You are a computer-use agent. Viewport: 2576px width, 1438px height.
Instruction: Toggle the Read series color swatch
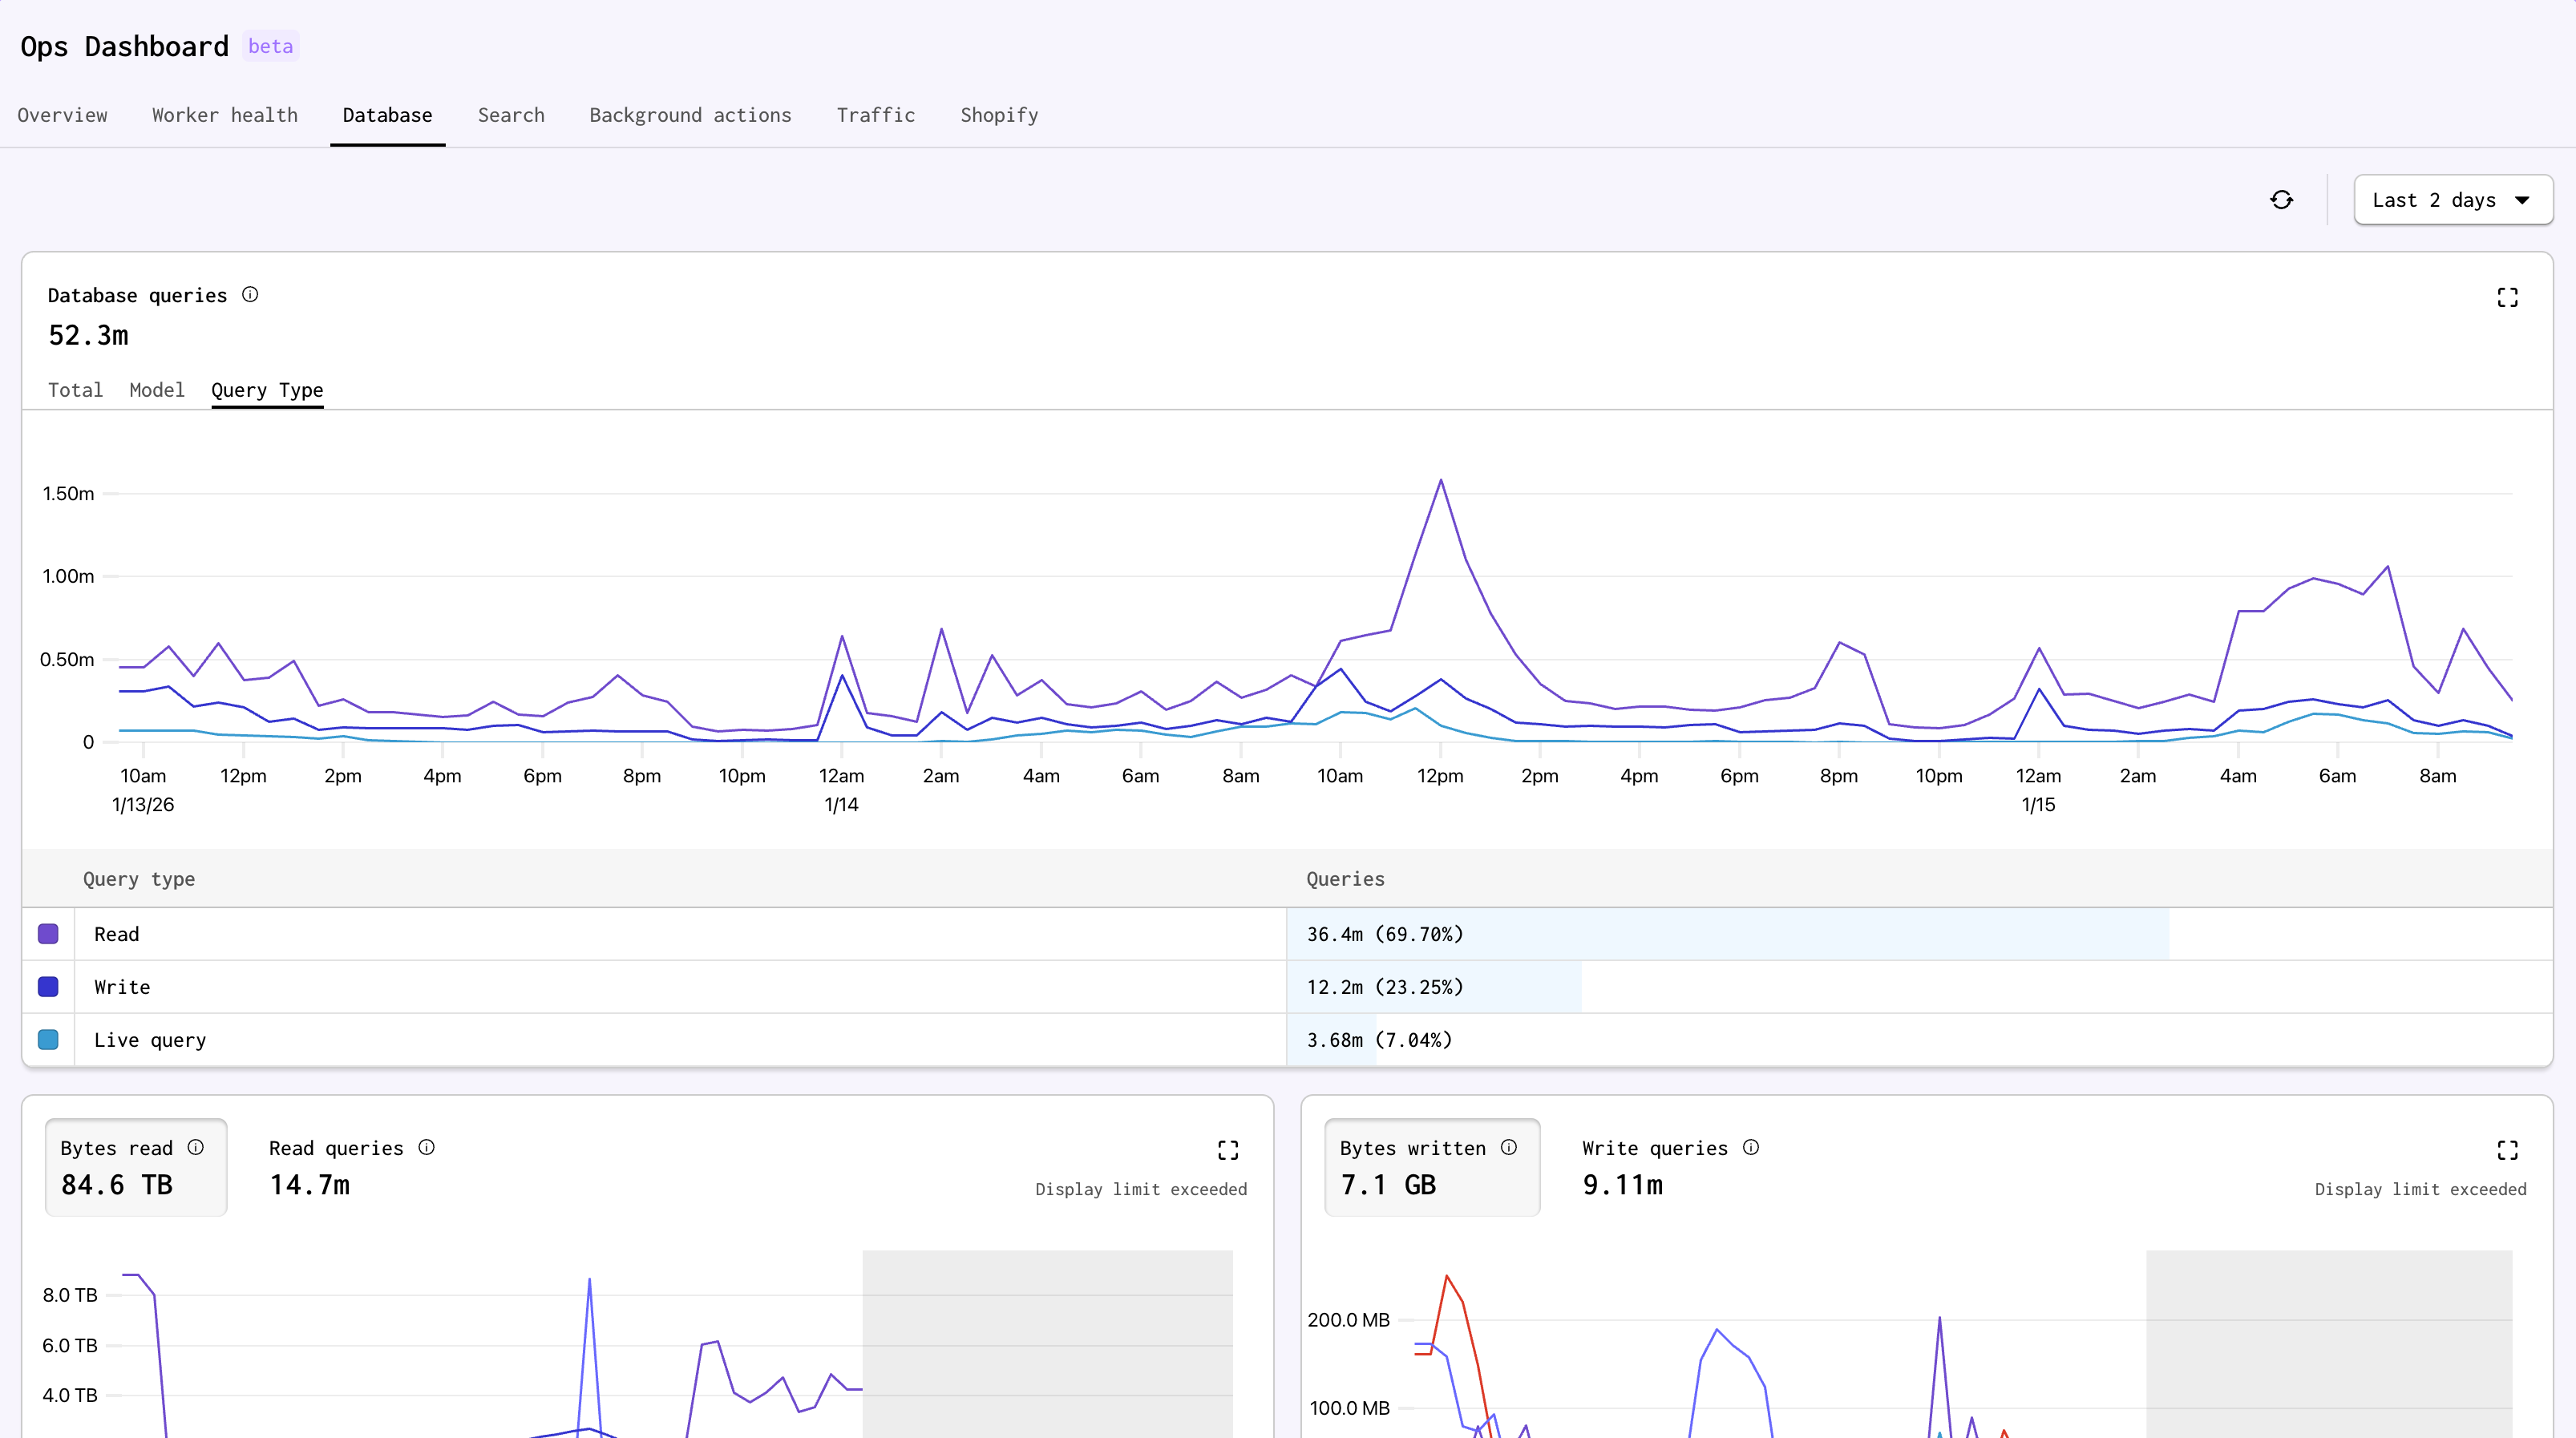tap(48, 934)
